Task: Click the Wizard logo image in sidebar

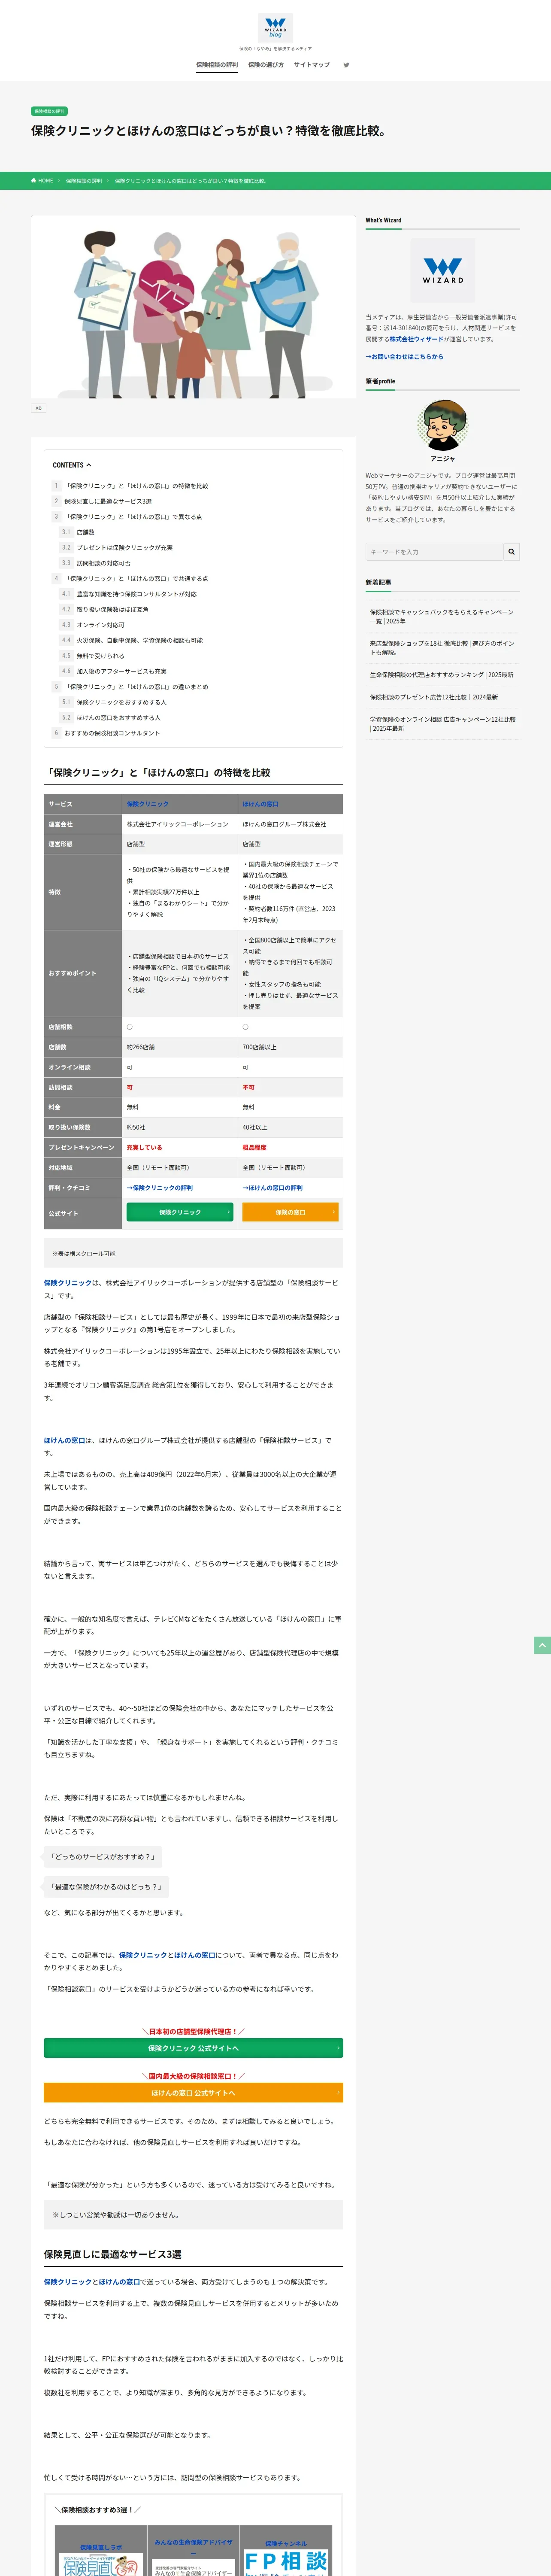Action: tap(442, 271)
